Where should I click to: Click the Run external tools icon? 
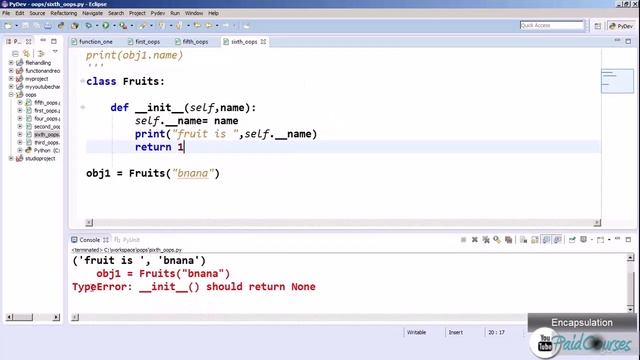pyautogui.click(x=123, y=26)
